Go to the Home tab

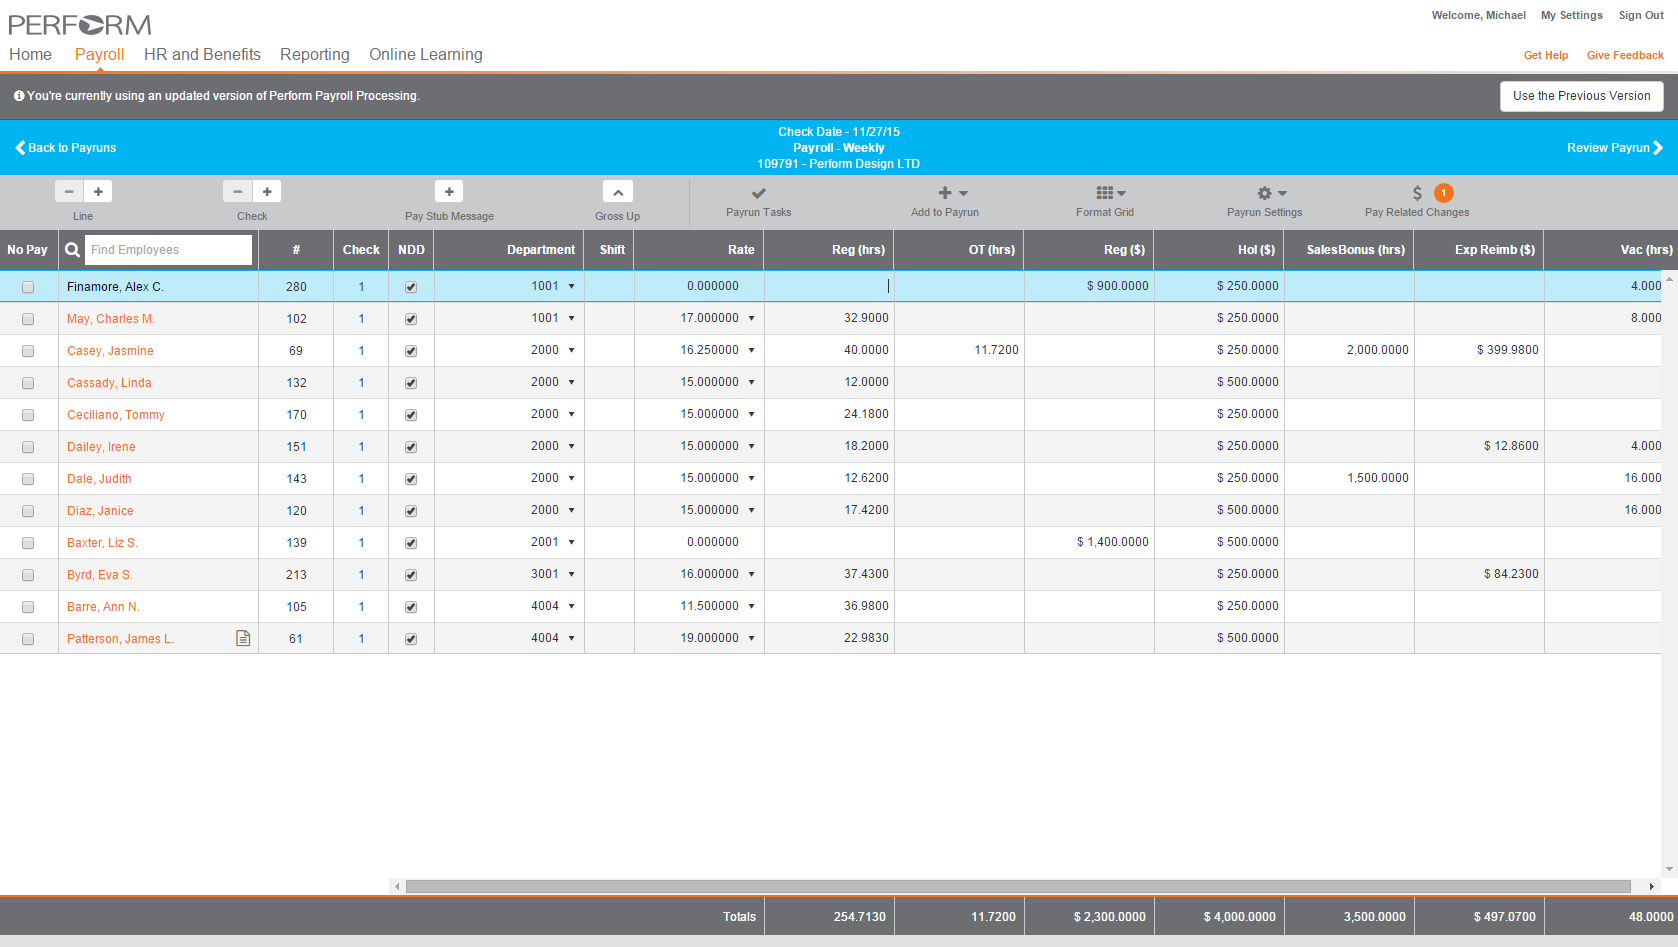(30, 55)
